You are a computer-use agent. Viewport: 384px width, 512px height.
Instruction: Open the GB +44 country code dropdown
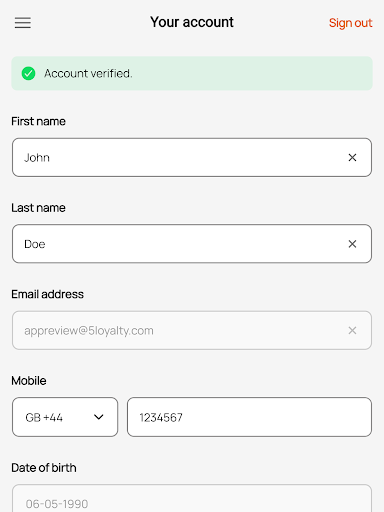tap(65, 417)
